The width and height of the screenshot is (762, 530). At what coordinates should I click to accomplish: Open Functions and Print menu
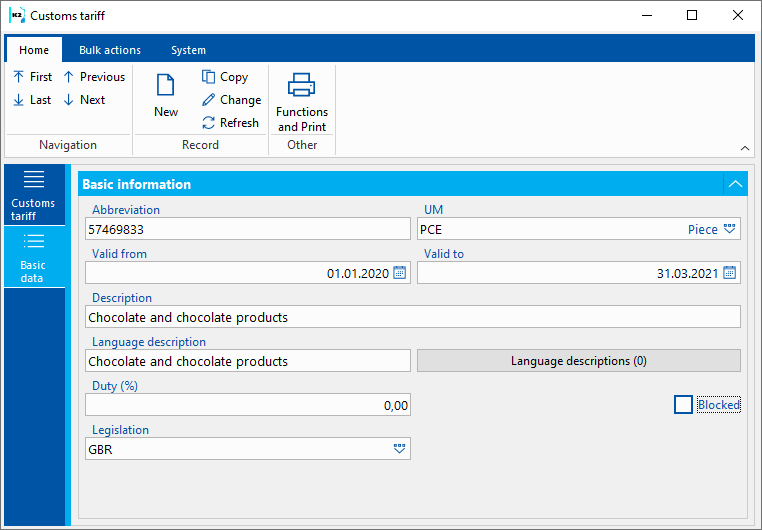click(x=302, y=102)
